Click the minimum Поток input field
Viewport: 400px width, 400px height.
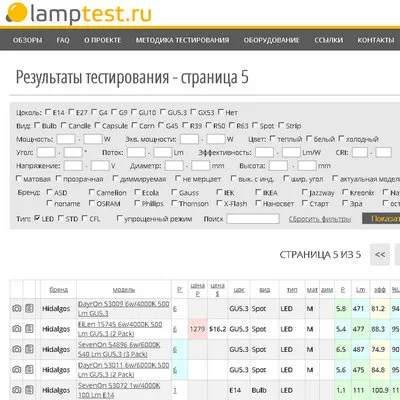[x=136, y=152]
